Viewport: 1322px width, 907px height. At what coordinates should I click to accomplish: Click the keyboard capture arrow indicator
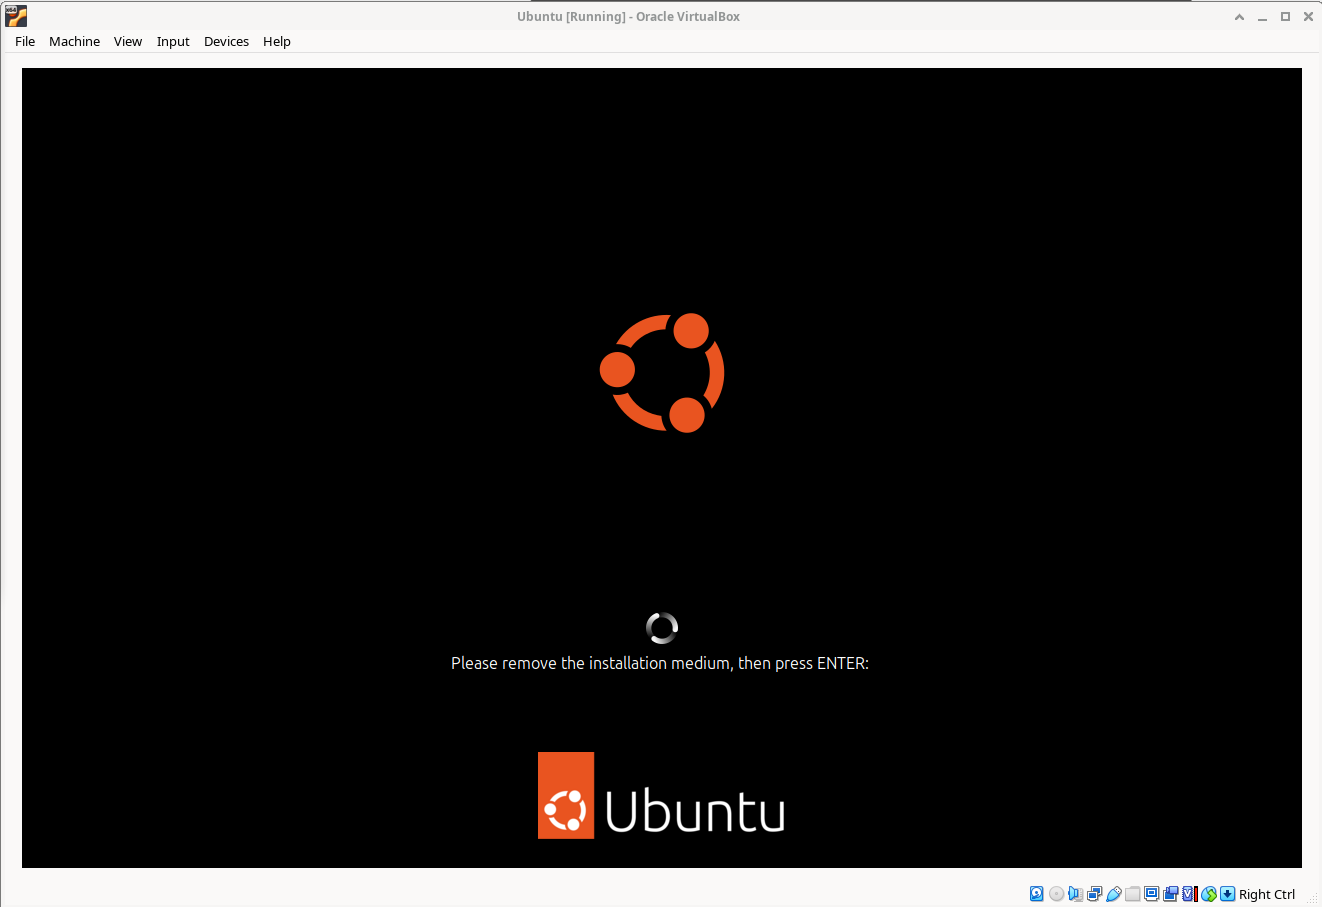click(x=1227, y=894)
